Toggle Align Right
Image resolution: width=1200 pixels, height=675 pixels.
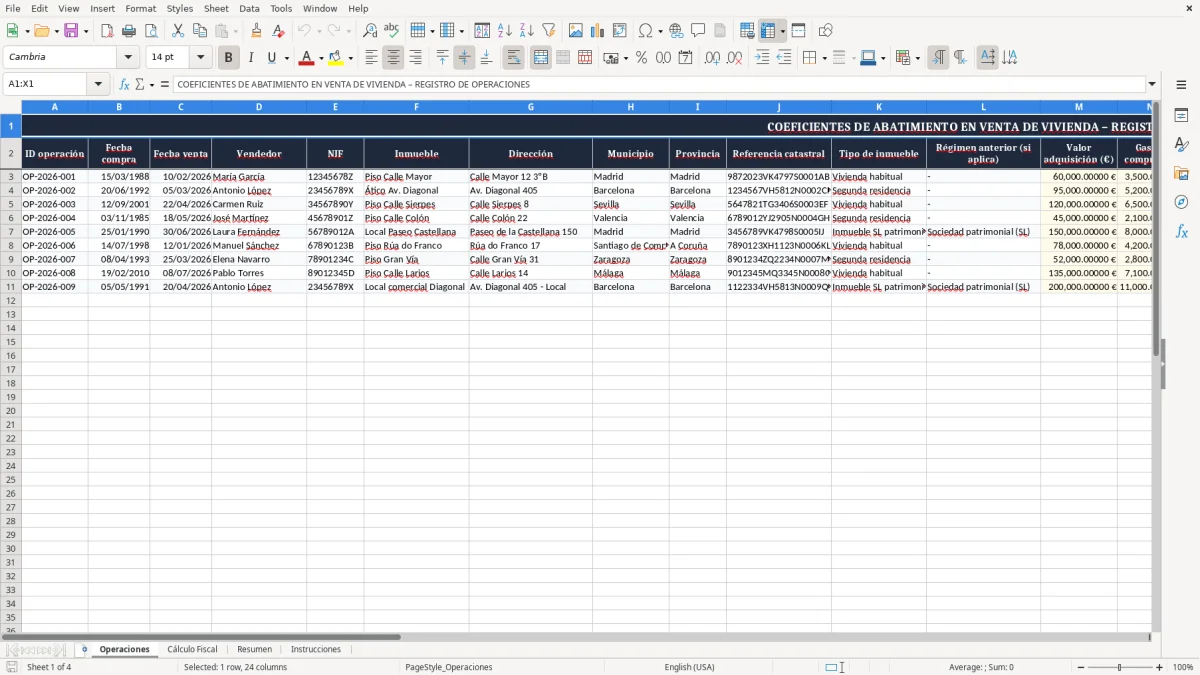pos(415,58)
